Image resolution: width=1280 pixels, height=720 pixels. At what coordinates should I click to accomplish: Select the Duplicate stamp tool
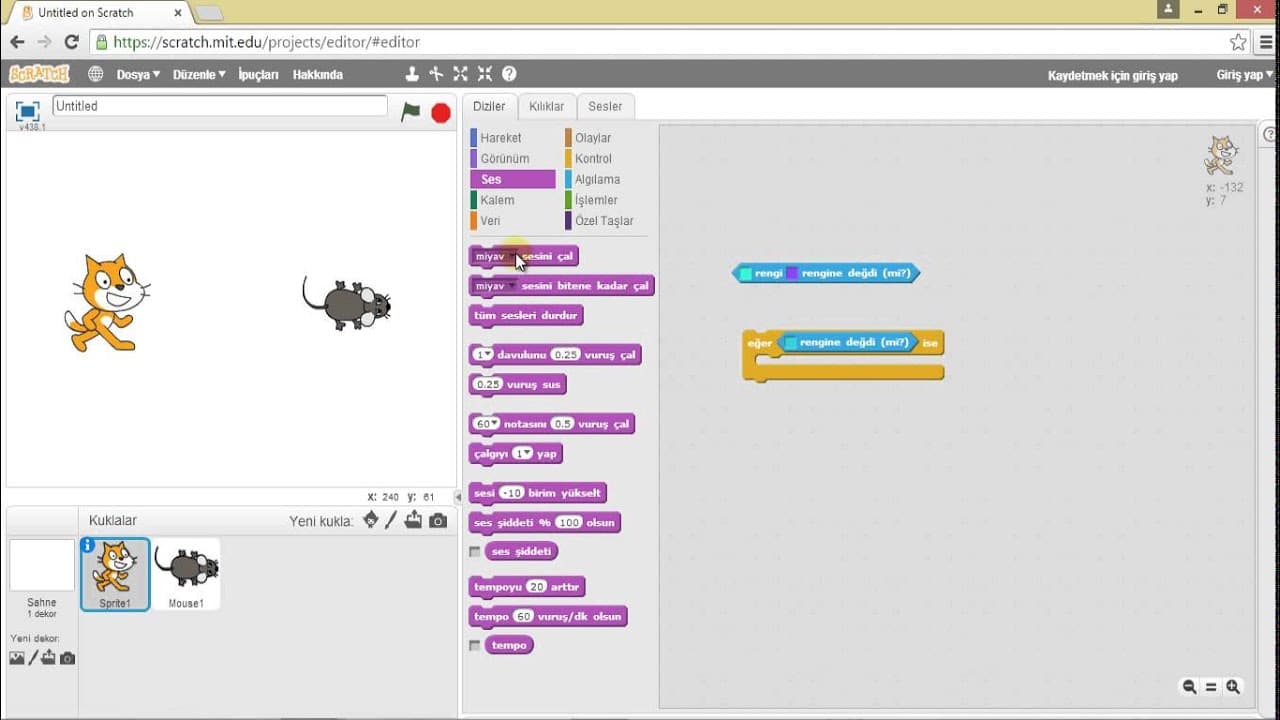pyautogui.click(x=411, y=74)
